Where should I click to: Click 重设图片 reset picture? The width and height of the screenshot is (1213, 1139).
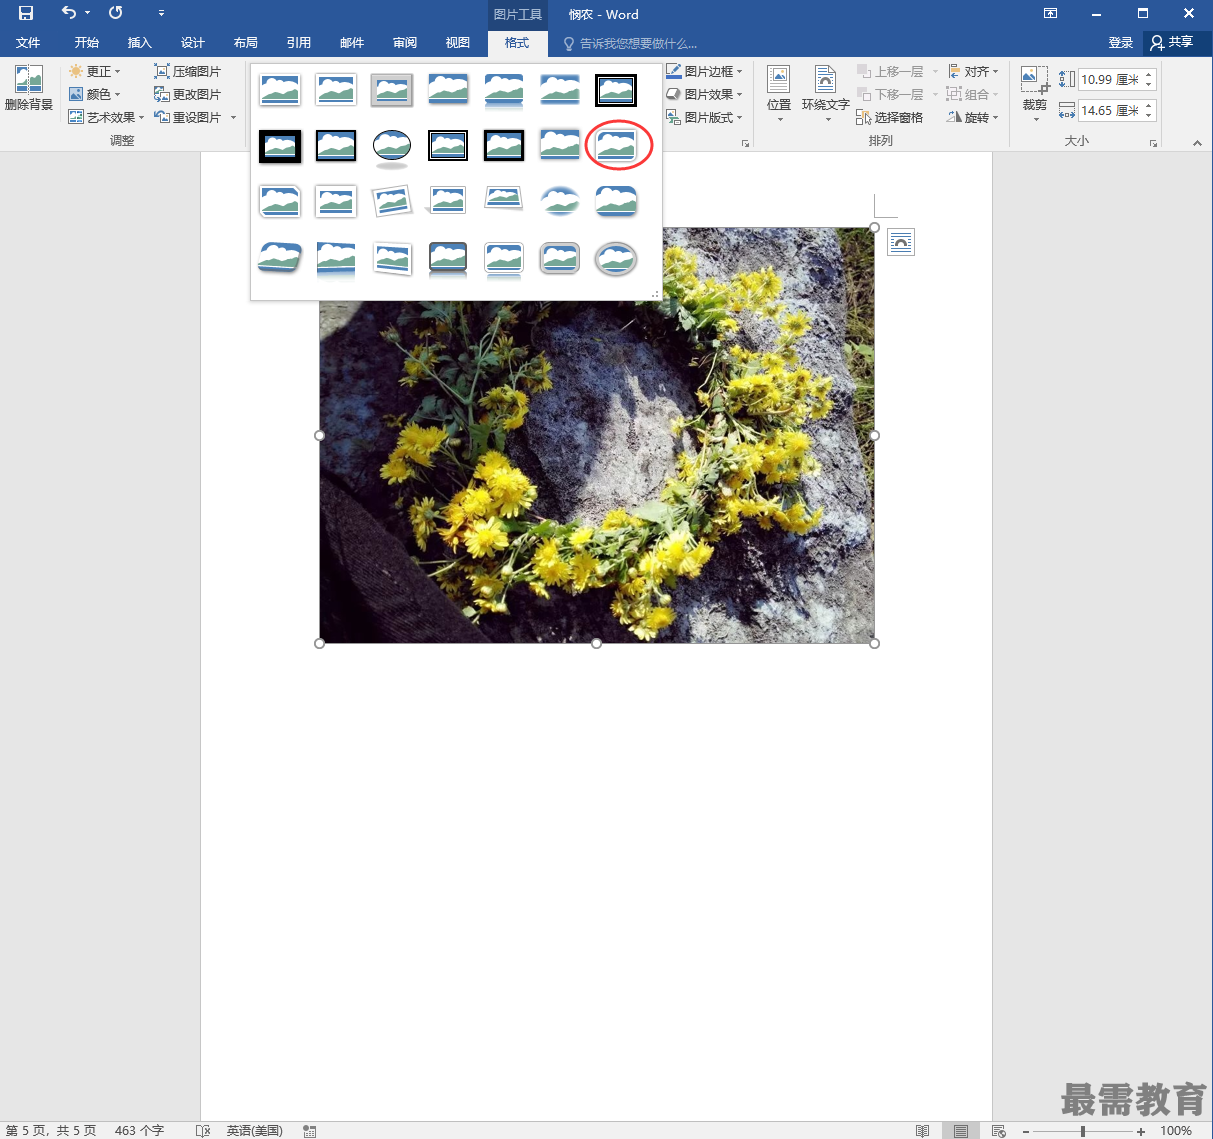(187, 117)
